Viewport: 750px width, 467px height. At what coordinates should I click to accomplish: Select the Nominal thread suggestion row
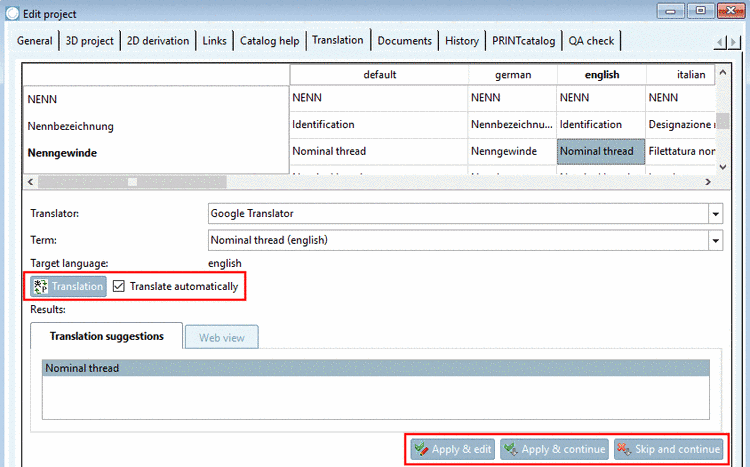[375, 368]
